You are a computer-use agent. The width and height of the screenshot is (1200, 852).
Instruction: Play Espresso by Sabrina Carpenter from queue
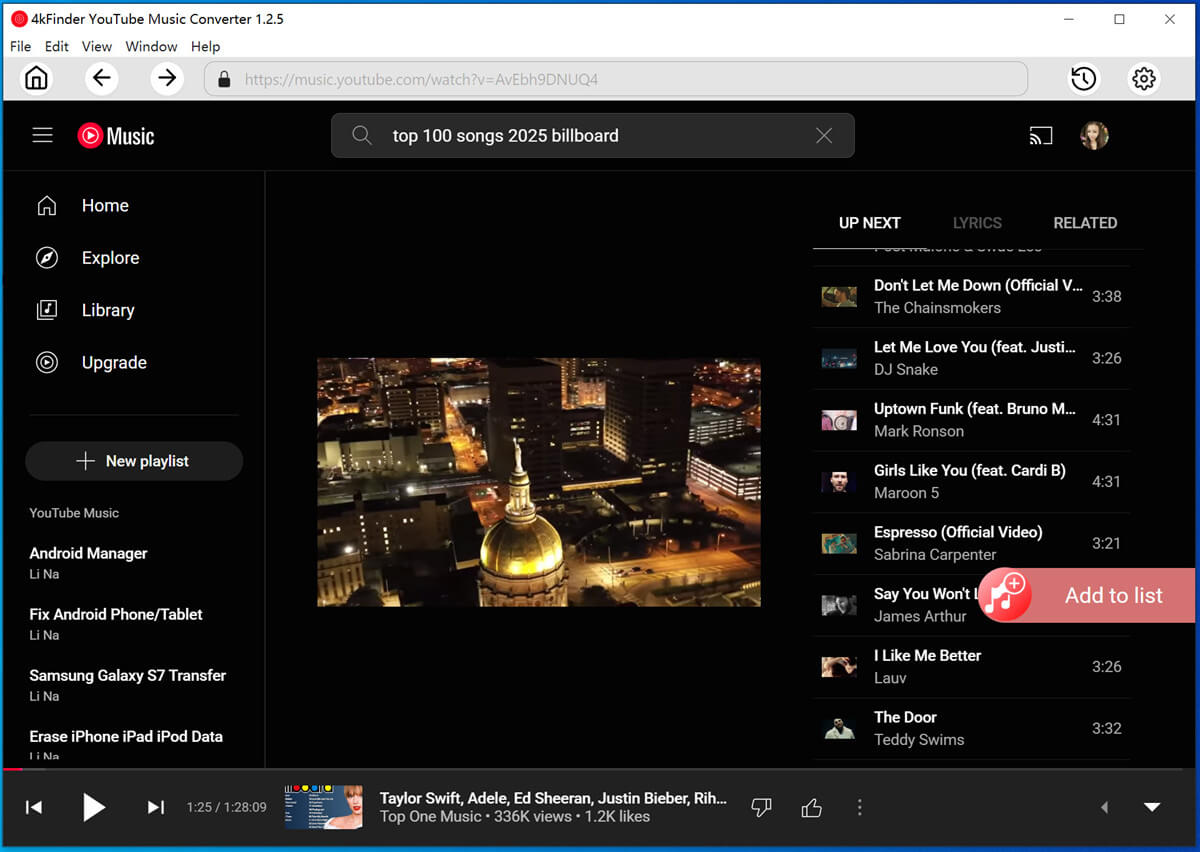click(957, 543)
